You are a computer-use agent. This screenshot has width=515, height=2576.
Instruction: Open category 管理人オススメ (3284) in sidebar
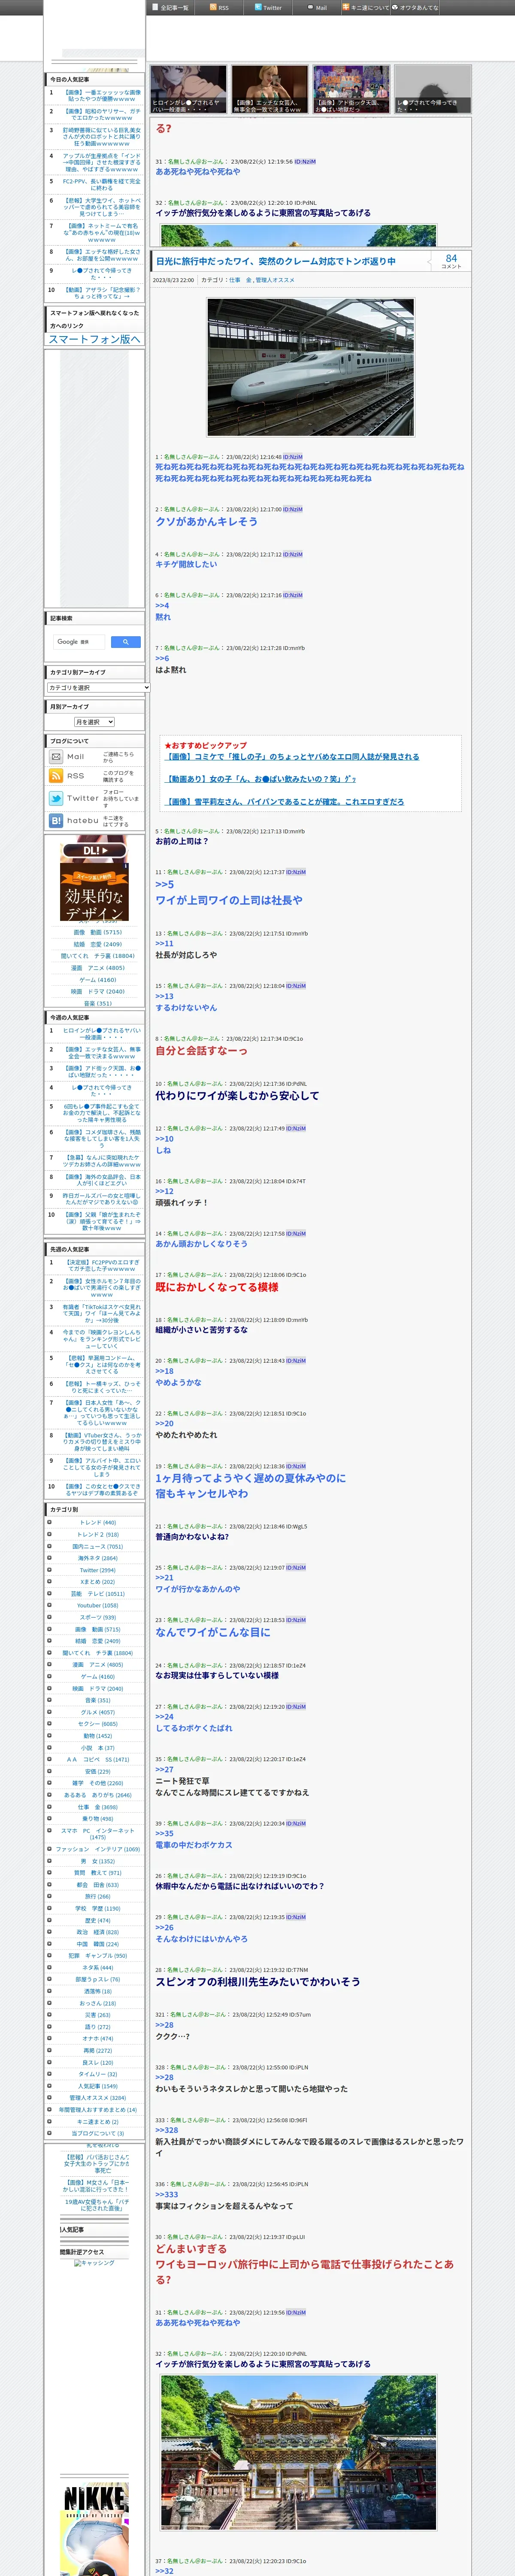tap(97, 2098)
